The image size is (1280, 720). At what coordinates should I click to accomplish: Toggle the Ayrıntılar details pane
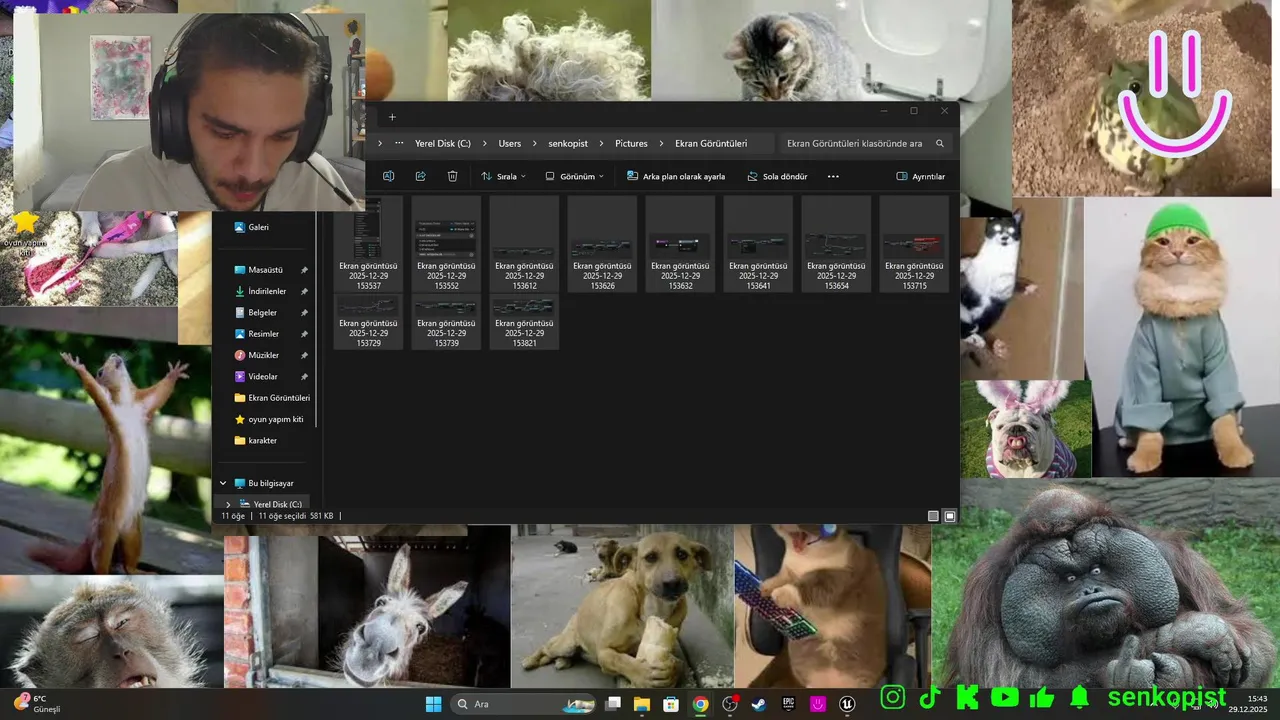click(x=920, y=176)
